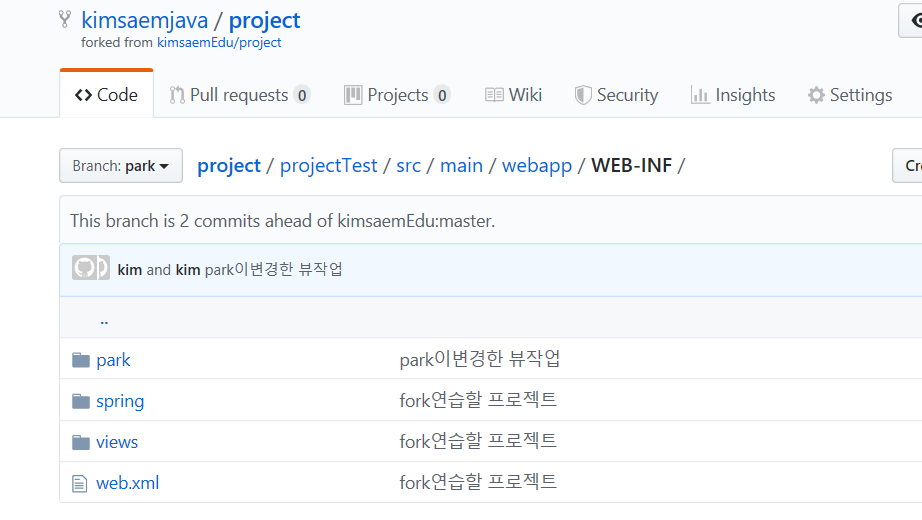Open the Settings tab
The width and height of the screenshot is (922, 520).
click(x=850, y=95)
